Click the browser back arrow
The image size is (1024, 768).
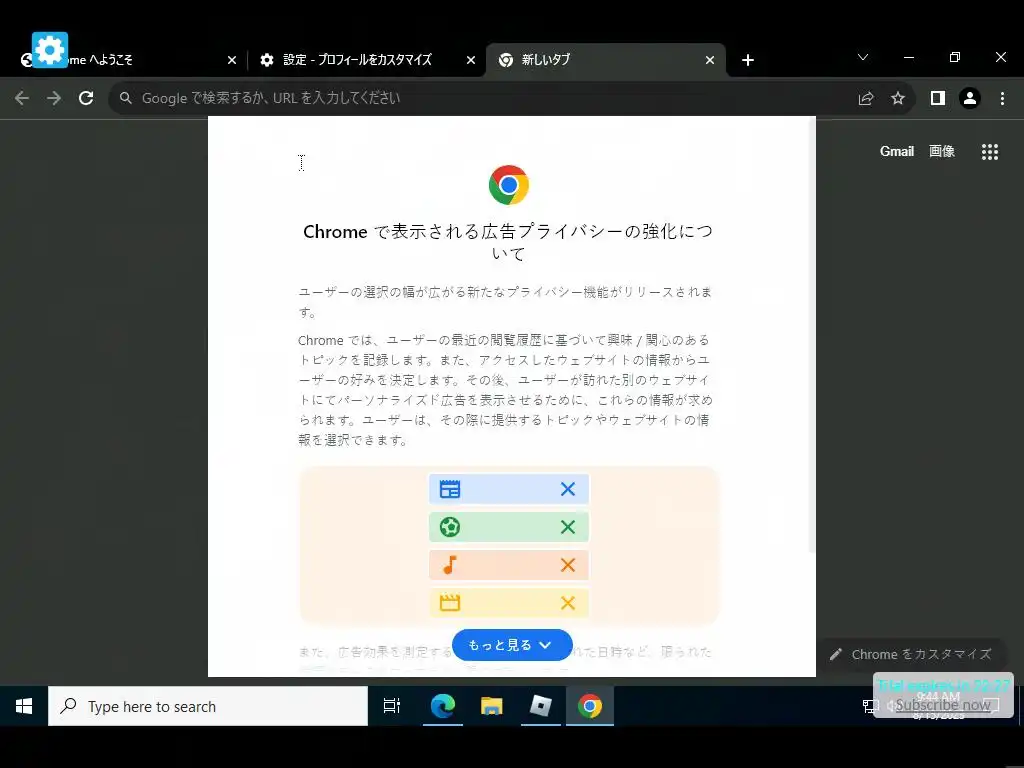22,98
